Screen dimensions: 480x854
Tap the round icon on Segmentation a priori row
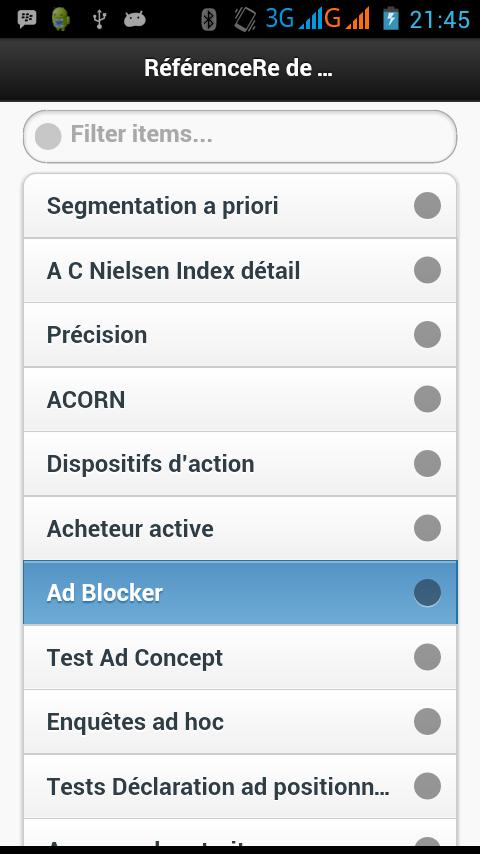[427, 206]
